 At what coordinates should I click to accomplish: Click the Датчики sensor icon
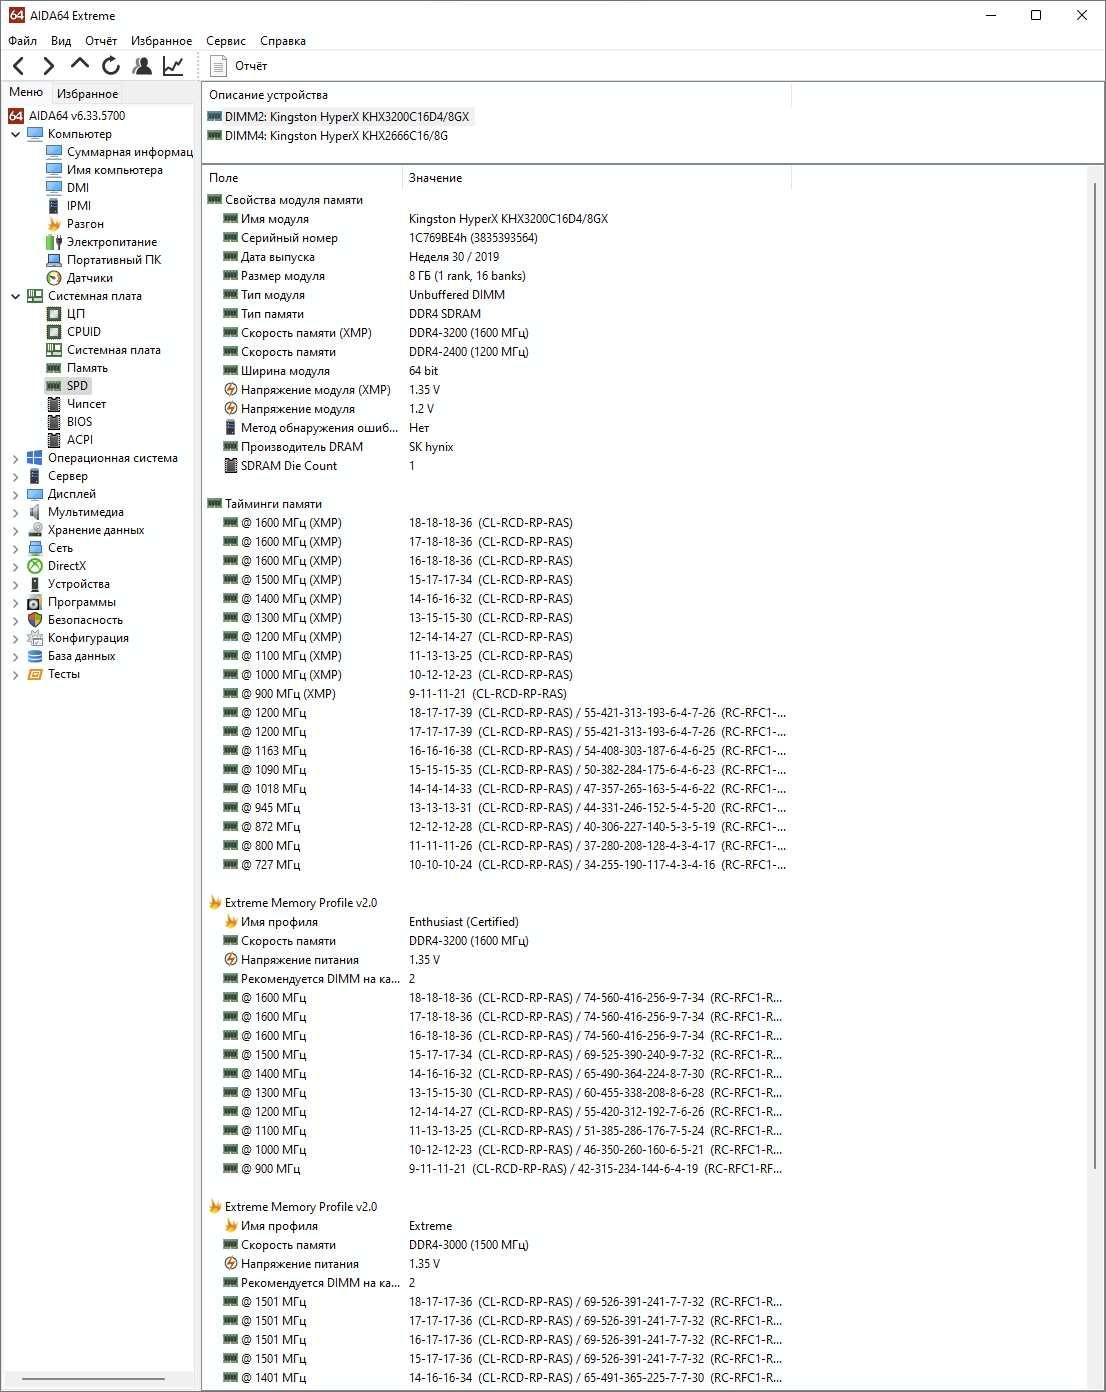pos(54,278)
